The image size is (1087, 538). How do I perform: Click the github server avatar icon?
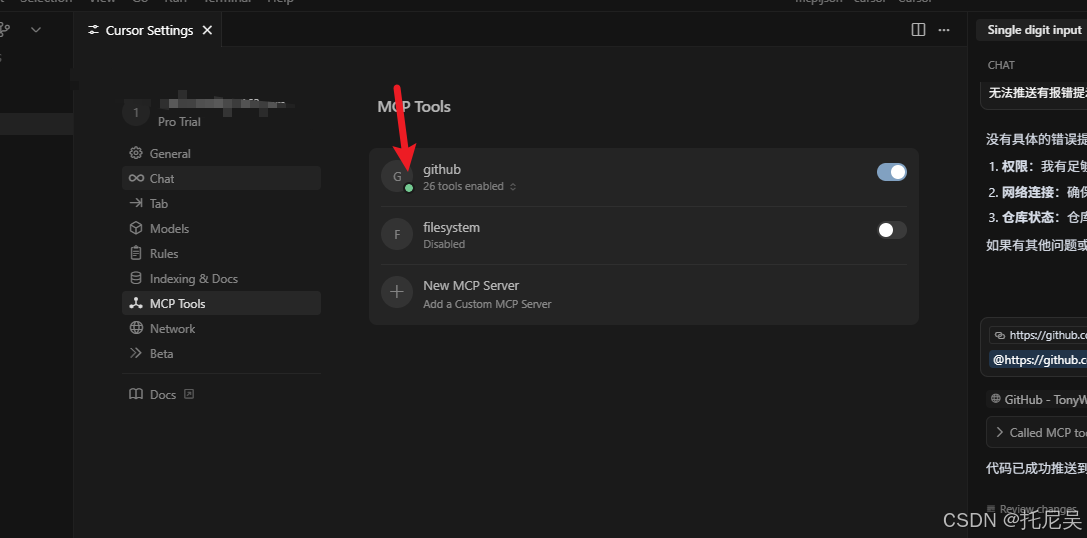click(x=397, y=176)
